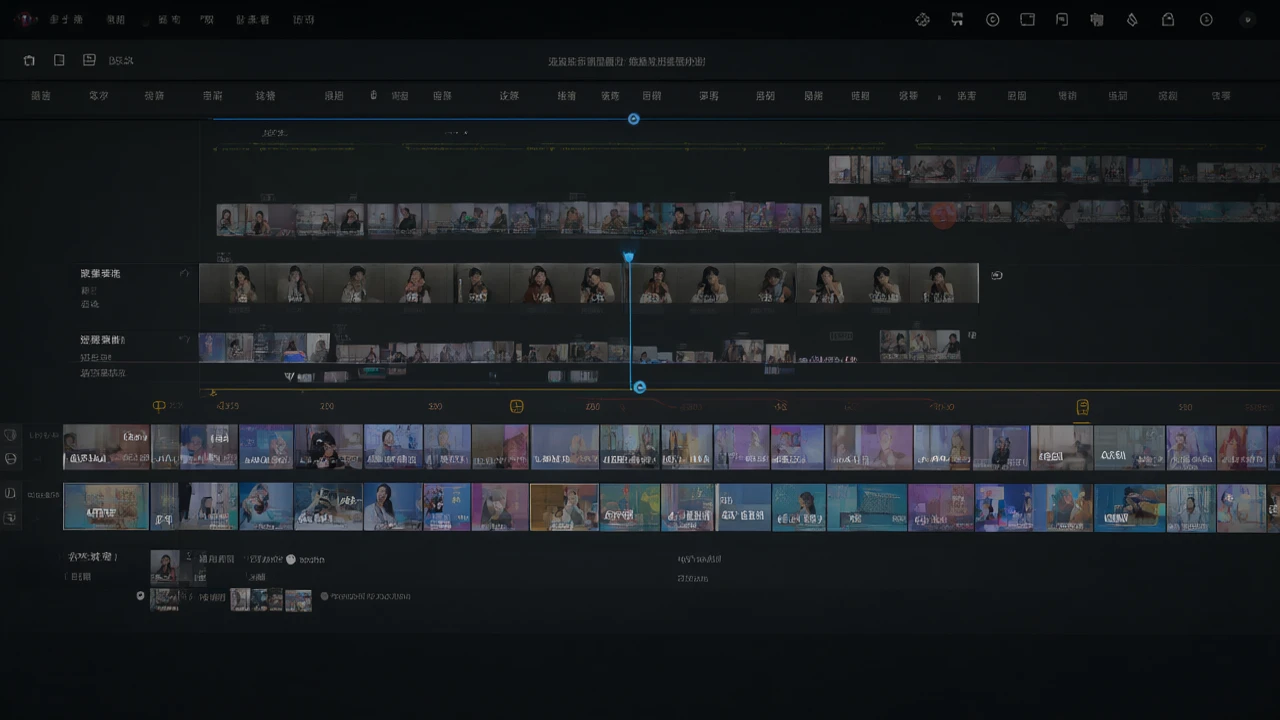Tick the checkbox beside the bottom panel's lower thumbnail row

[x=140, y=596]
